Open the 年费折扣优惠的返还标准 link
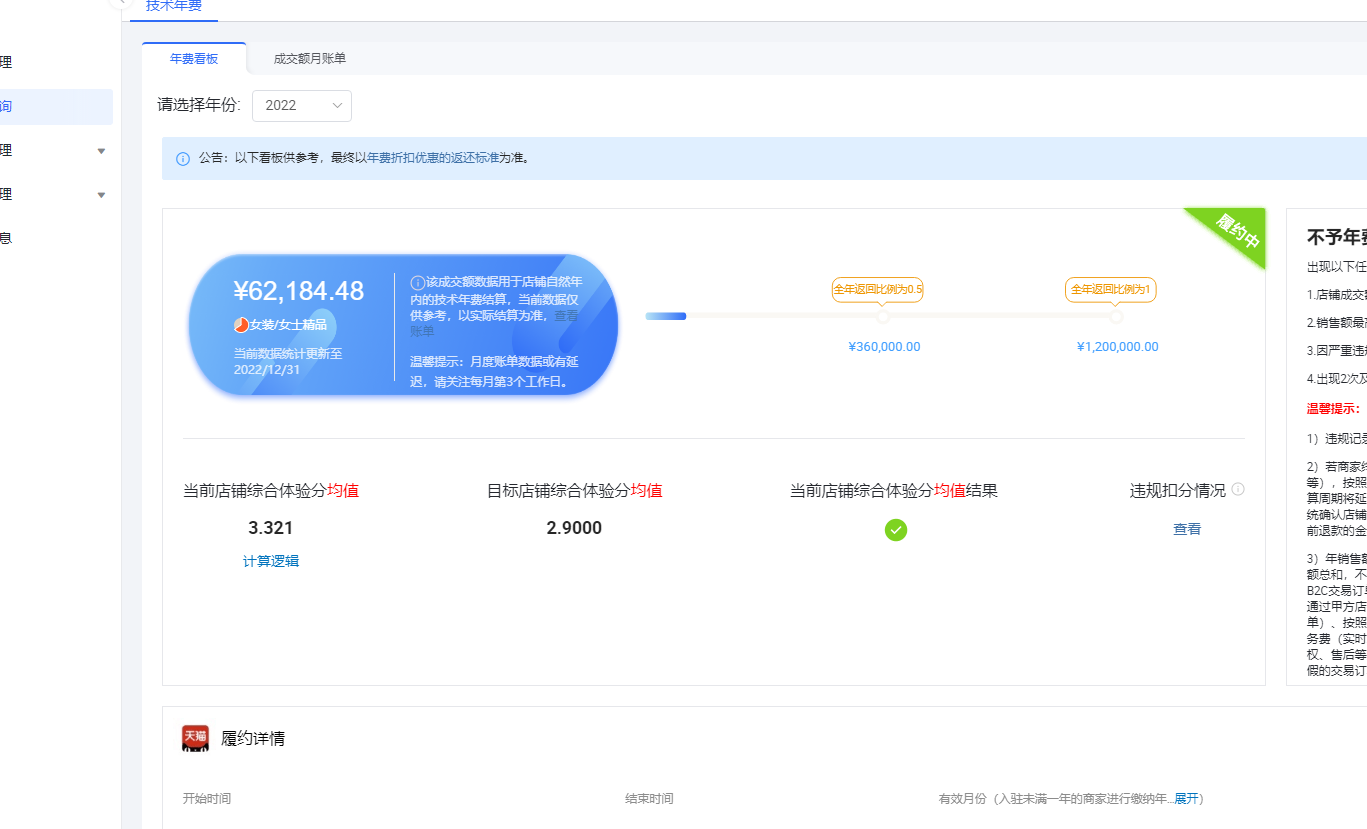 [x=432, y=158]
